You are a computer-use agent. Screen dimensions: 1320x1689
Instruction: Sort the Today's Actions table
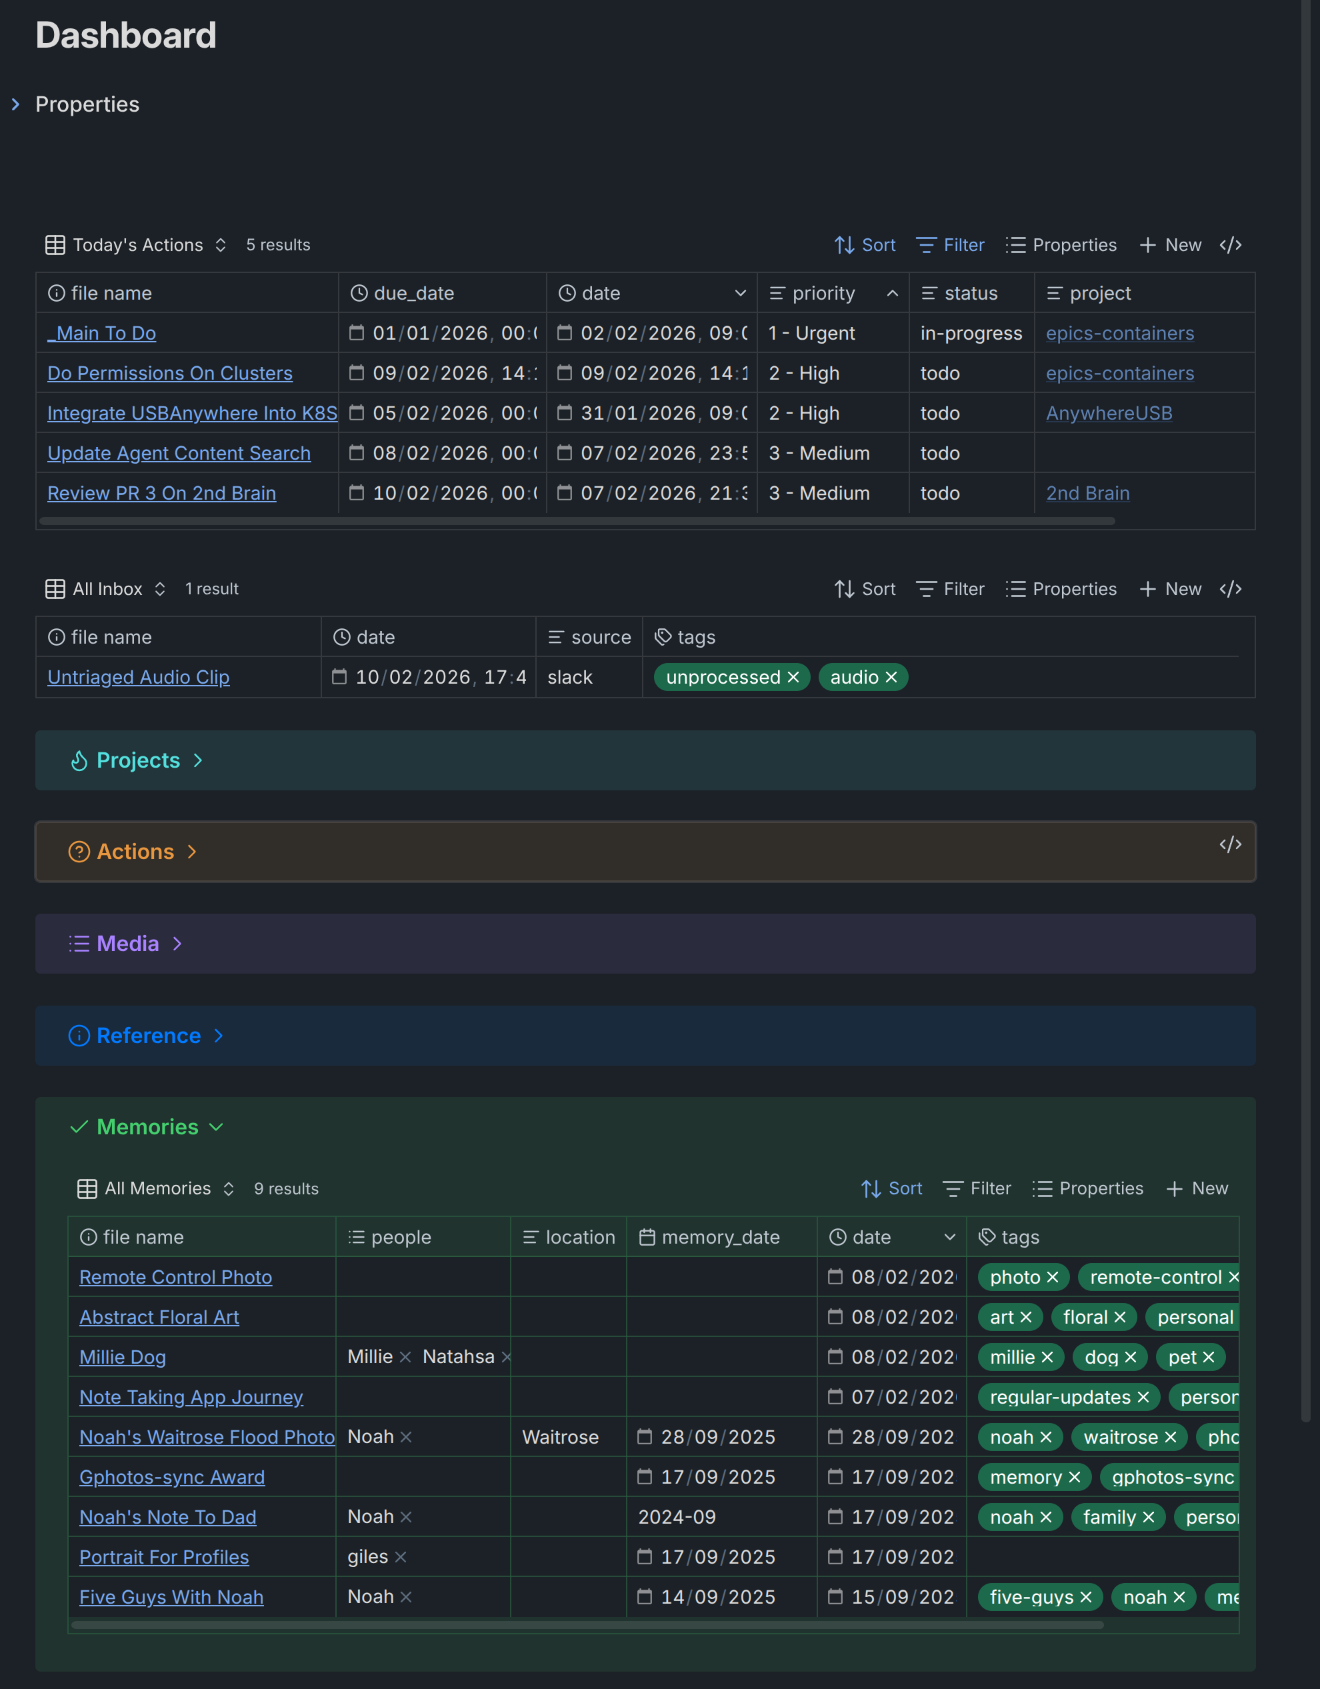[865, 245]
